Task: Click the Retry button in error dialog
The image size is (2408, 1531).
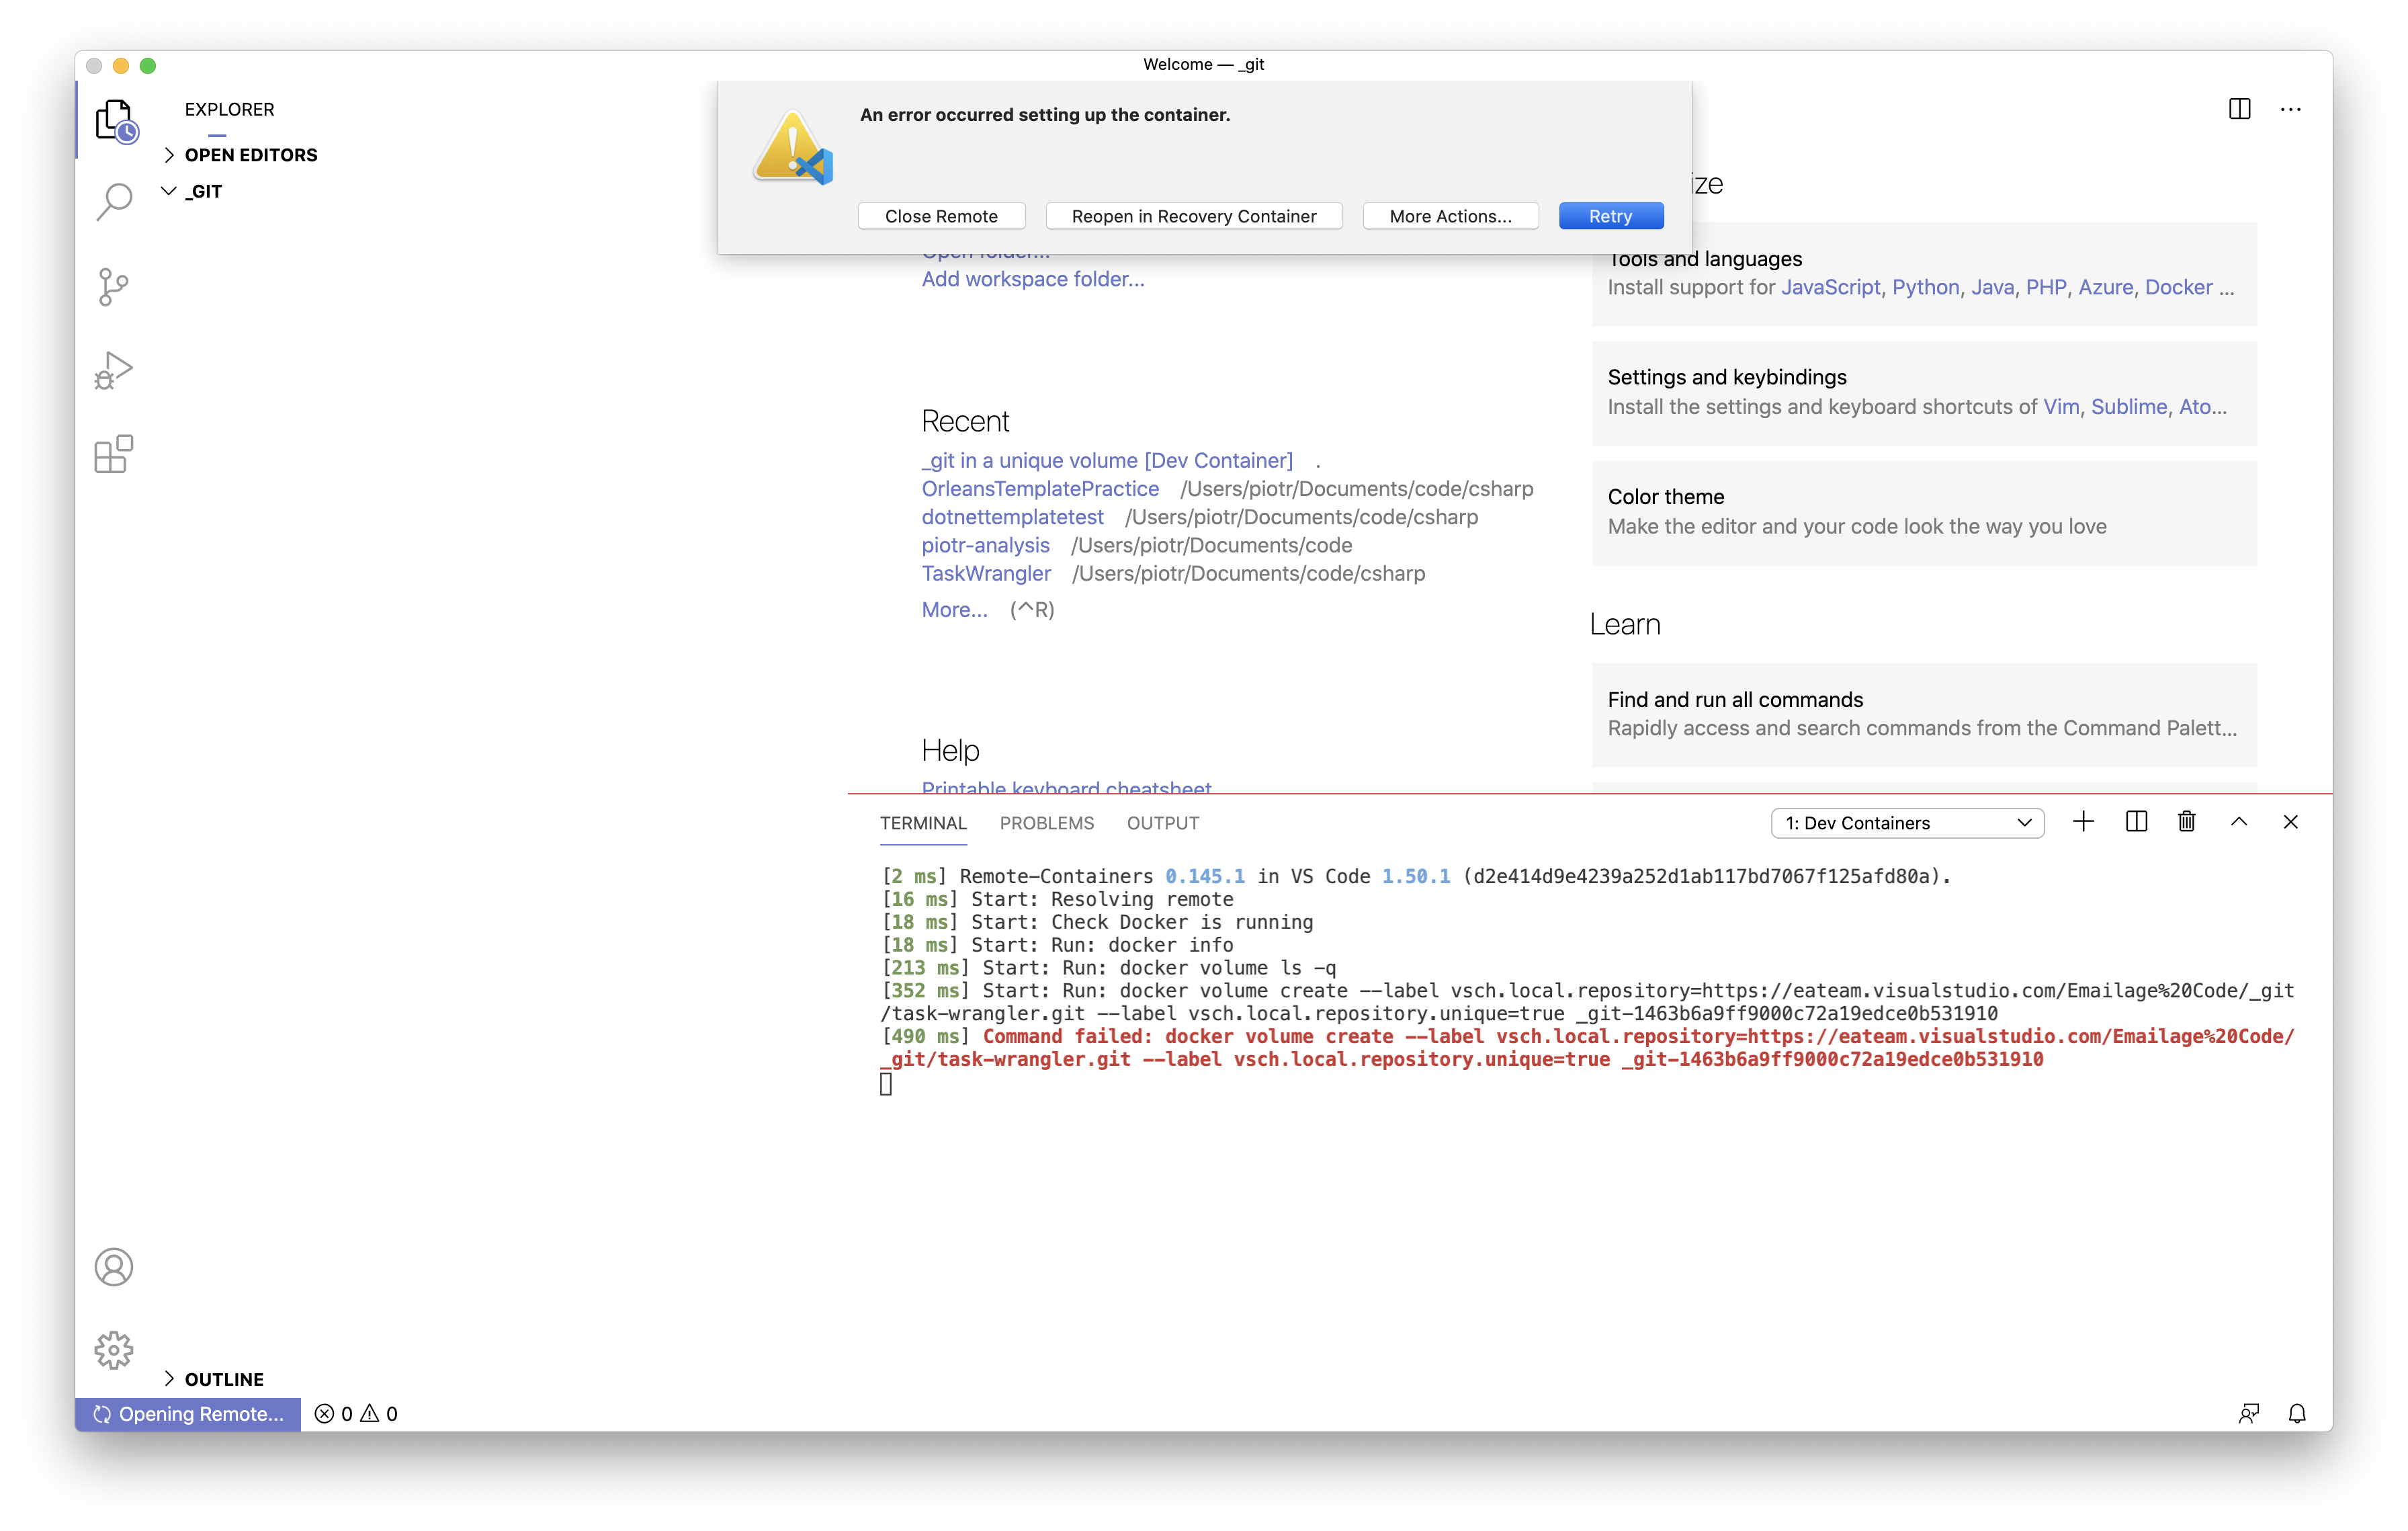Action: coord(1610,215)
